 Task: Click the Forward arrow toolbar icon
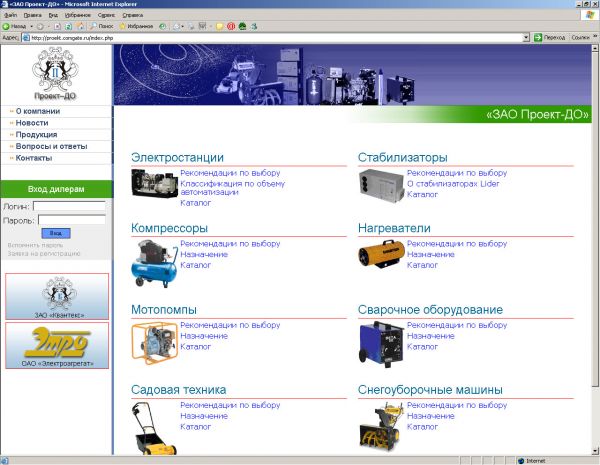click(40, 26)
